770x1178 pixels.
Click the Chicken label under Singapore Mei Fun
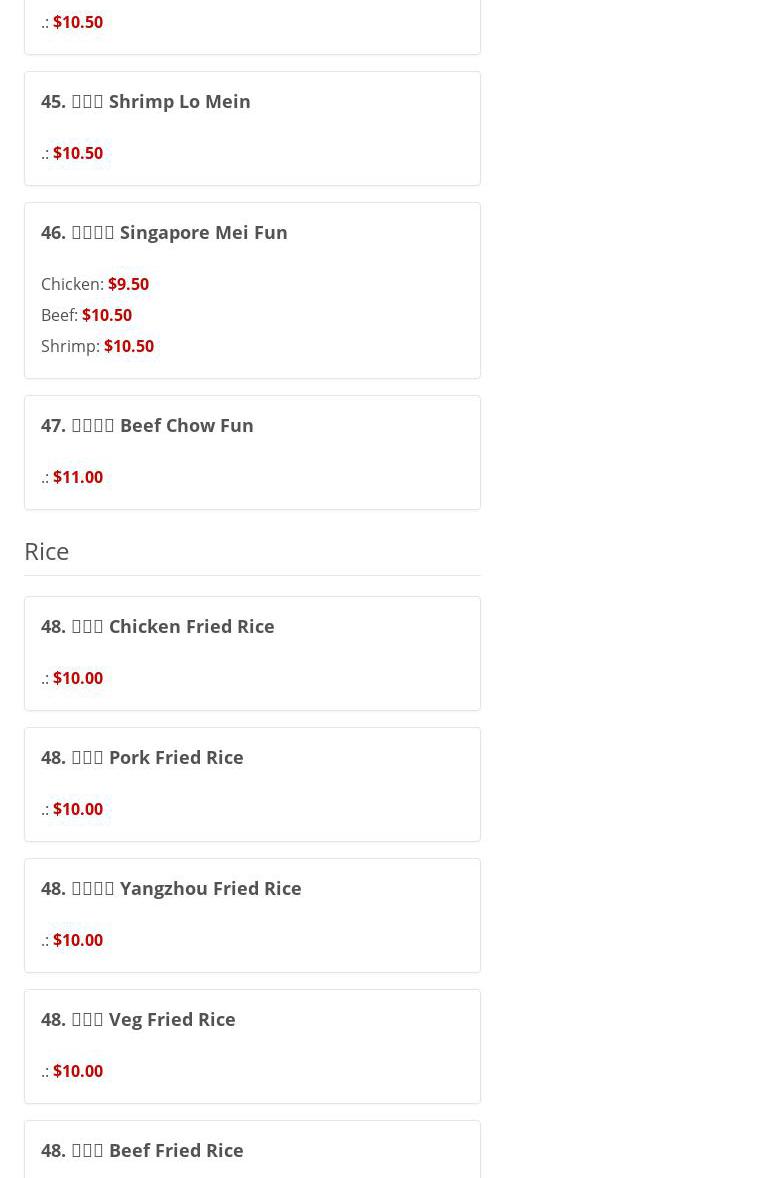click(71, 284)
